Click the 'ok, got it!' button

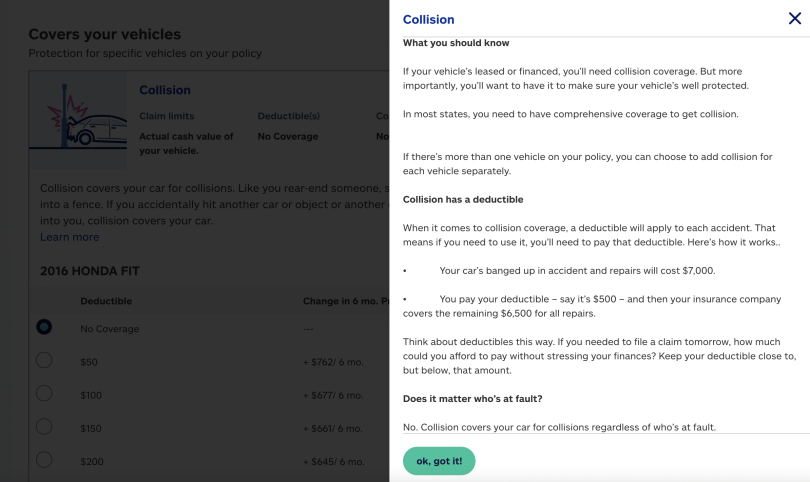click(439, 461)
